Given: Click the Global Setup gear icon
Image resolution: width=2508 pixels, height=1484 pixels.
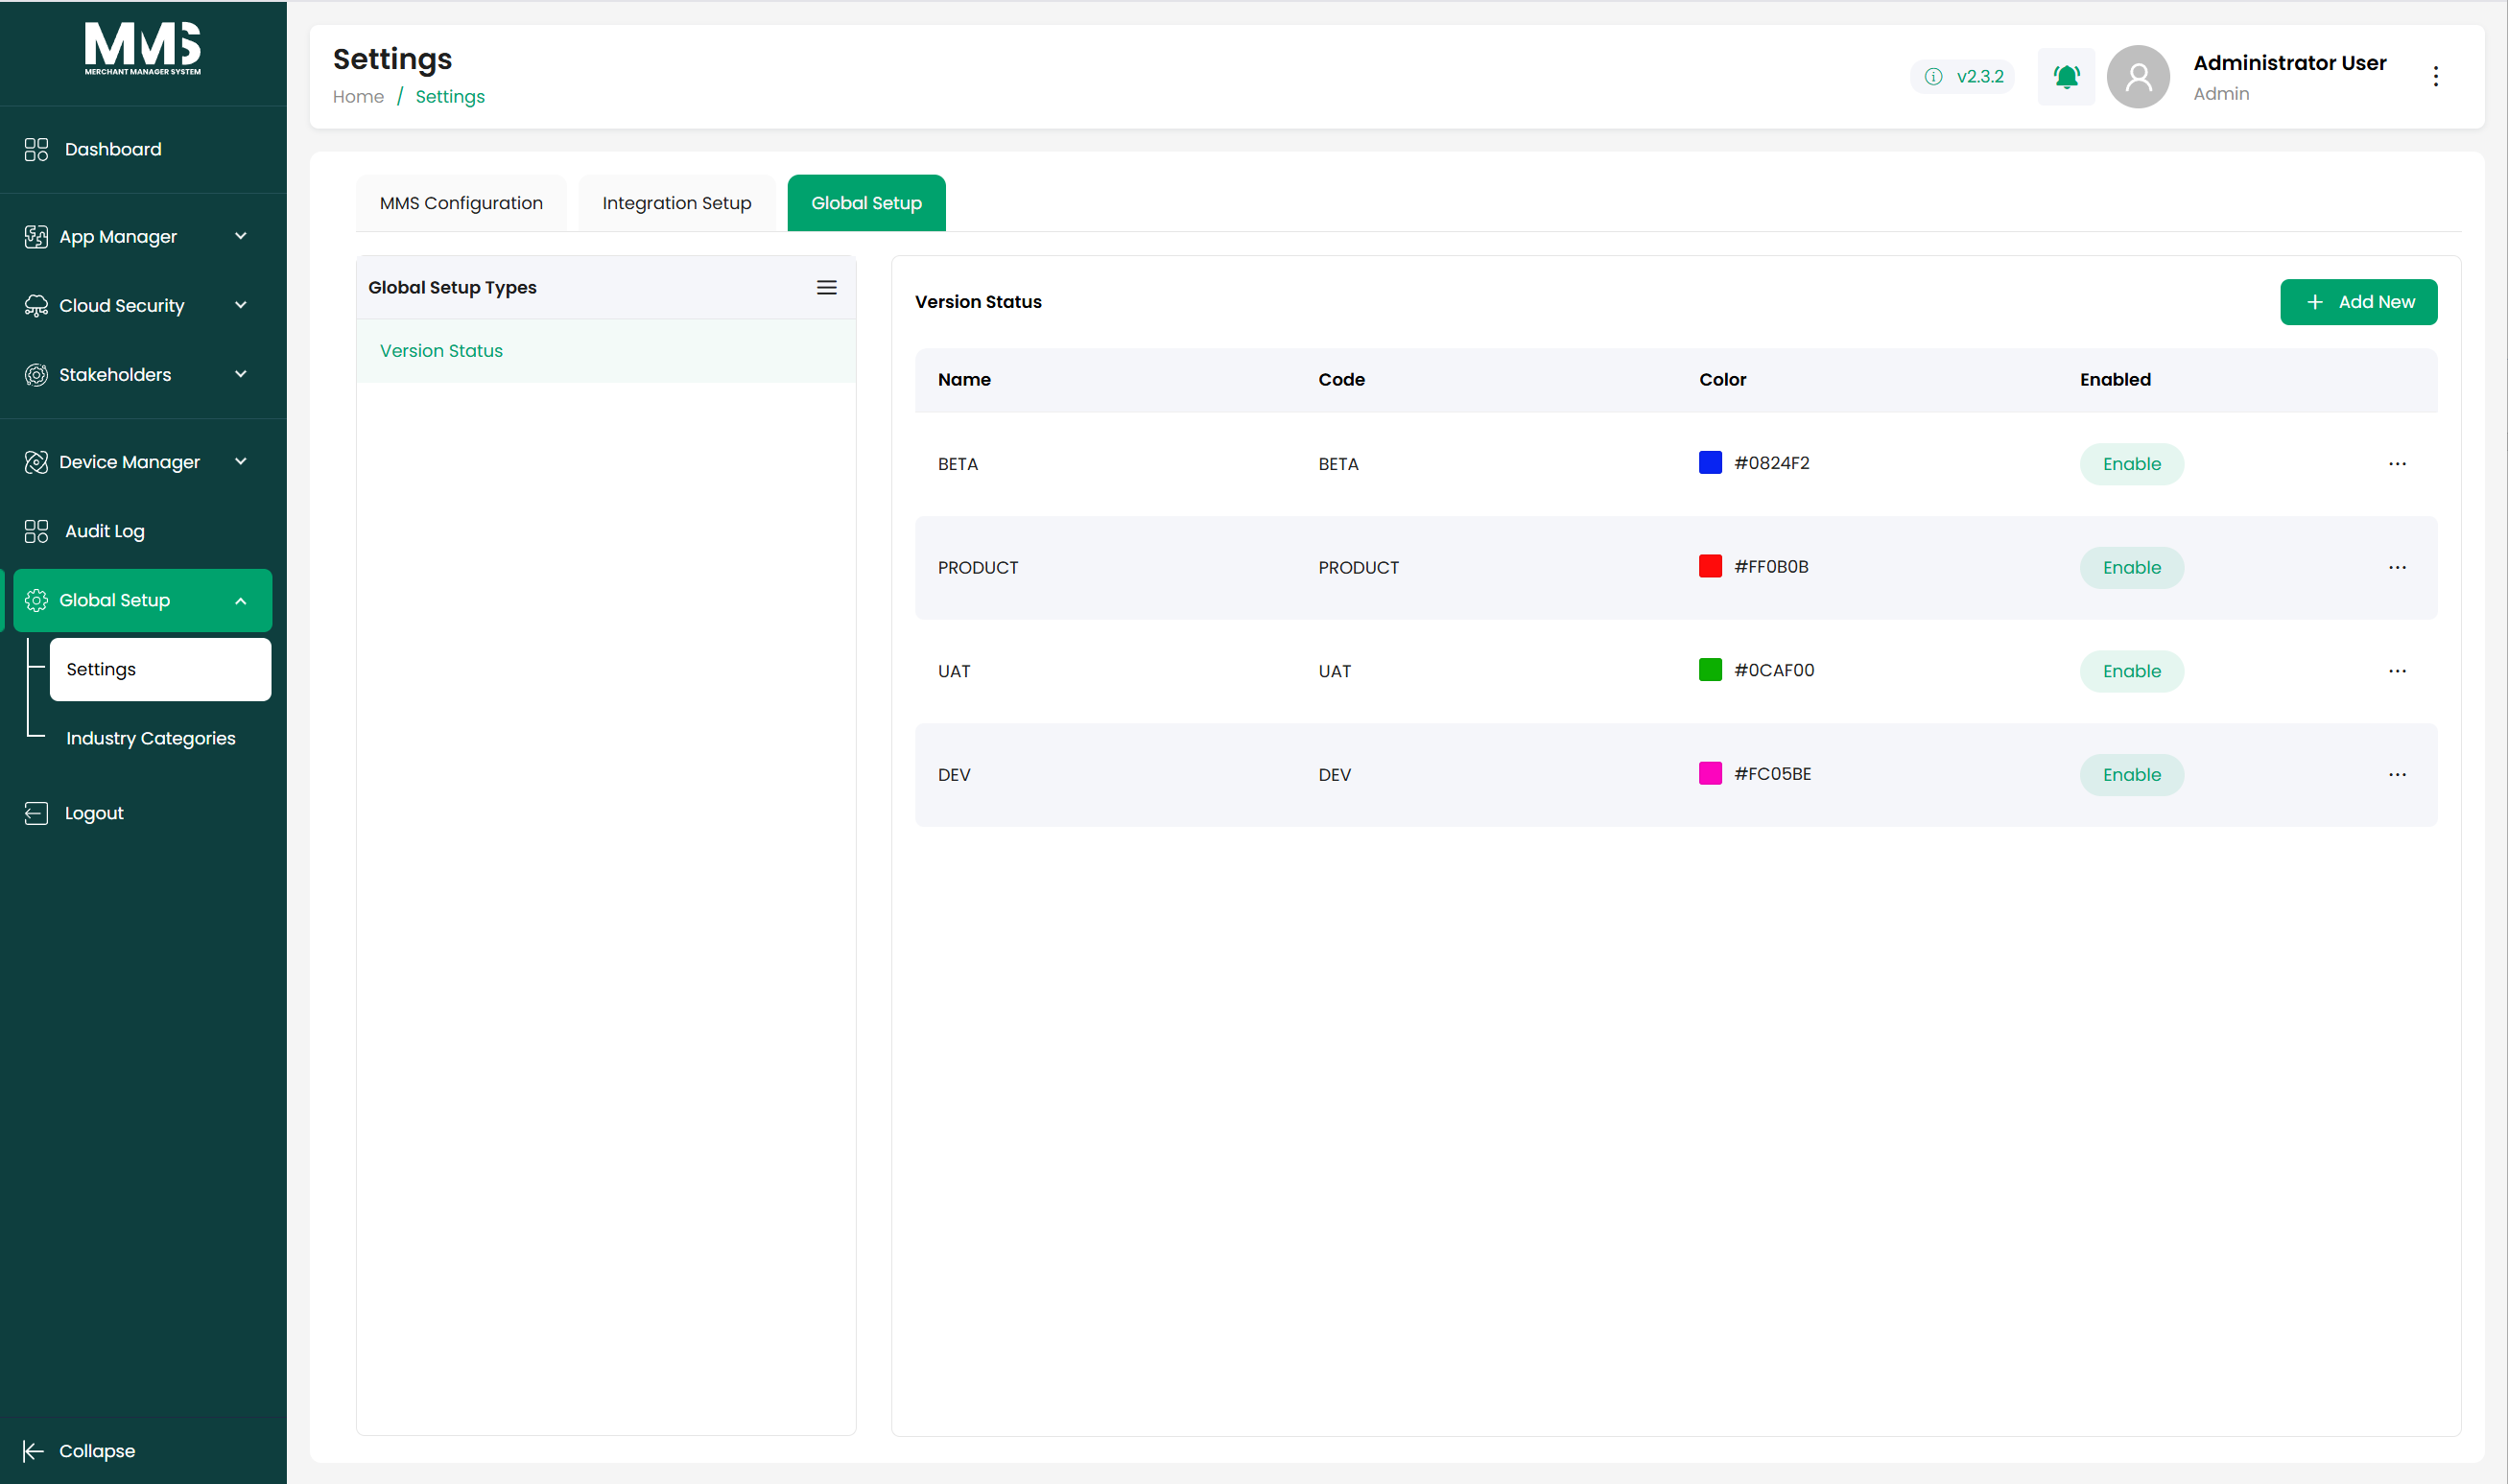Looking at the screenshot, I should point(36,600).
